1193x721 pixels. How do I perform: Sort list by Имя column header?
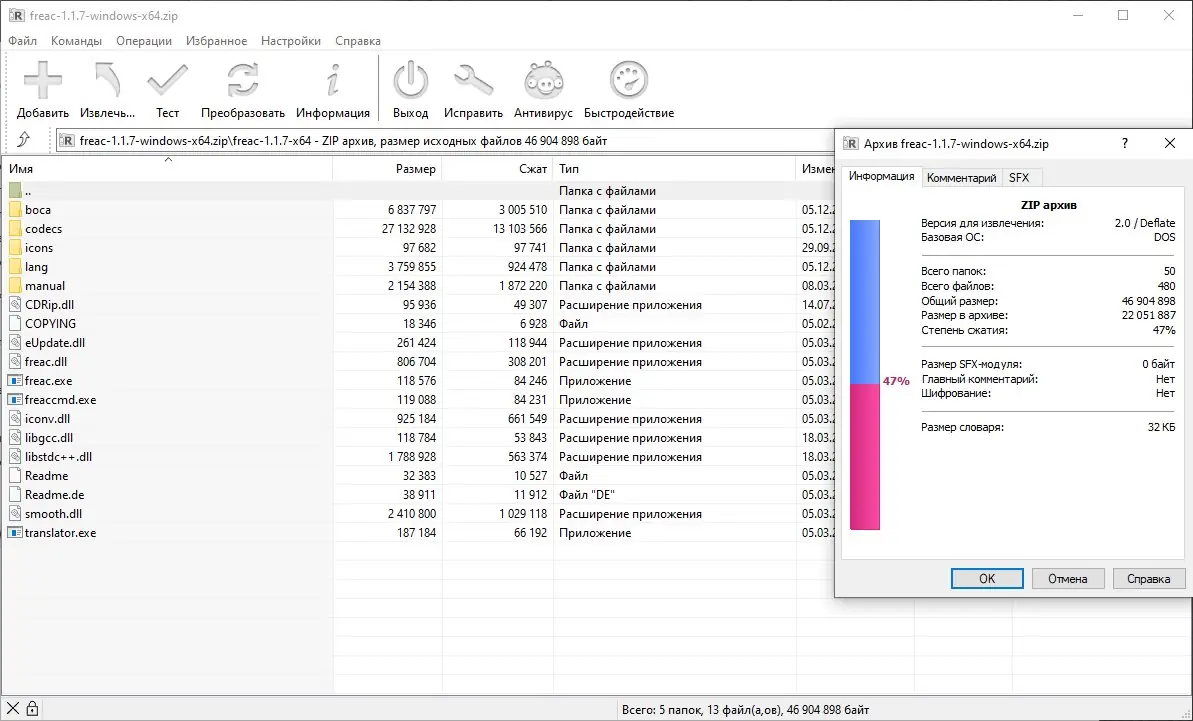pos(167,169)
